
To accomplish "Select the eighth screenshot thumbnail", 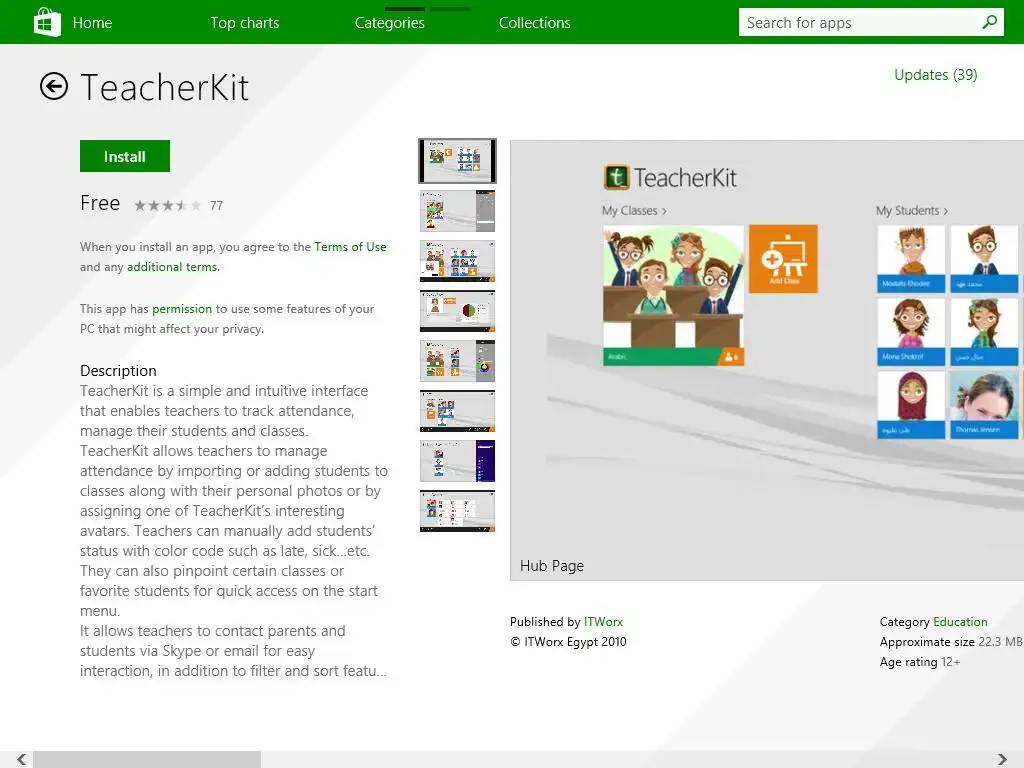I will click(x=457, y=511).
